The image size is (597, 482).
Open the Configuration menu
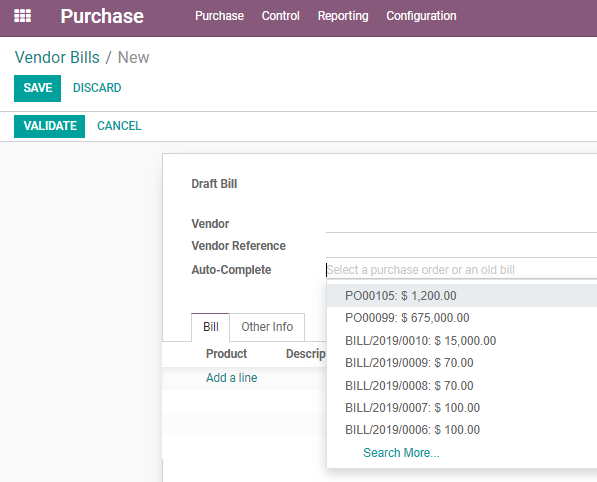tap(421, 16)
